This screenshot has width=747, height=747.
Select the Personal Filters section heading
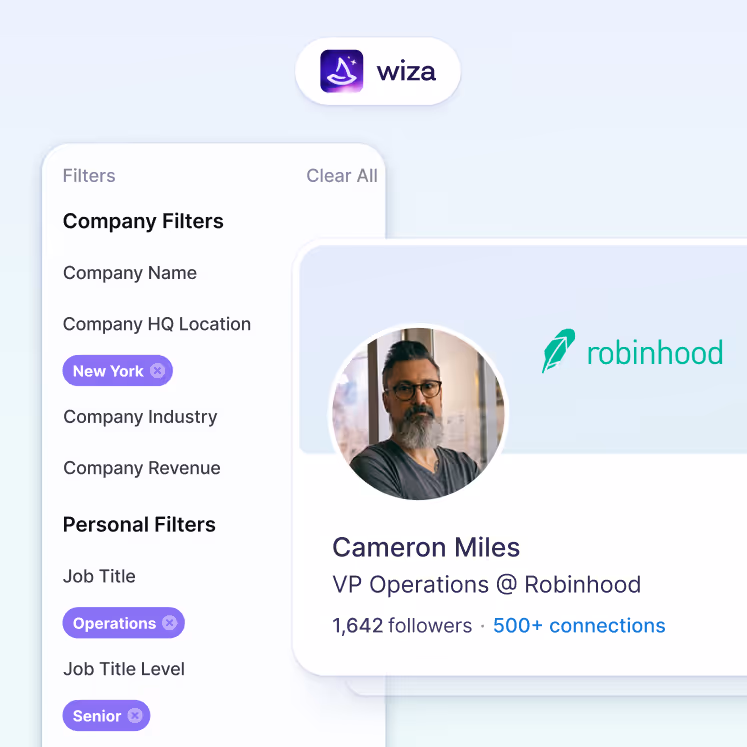pyautogui.click(x=139, y=525)
